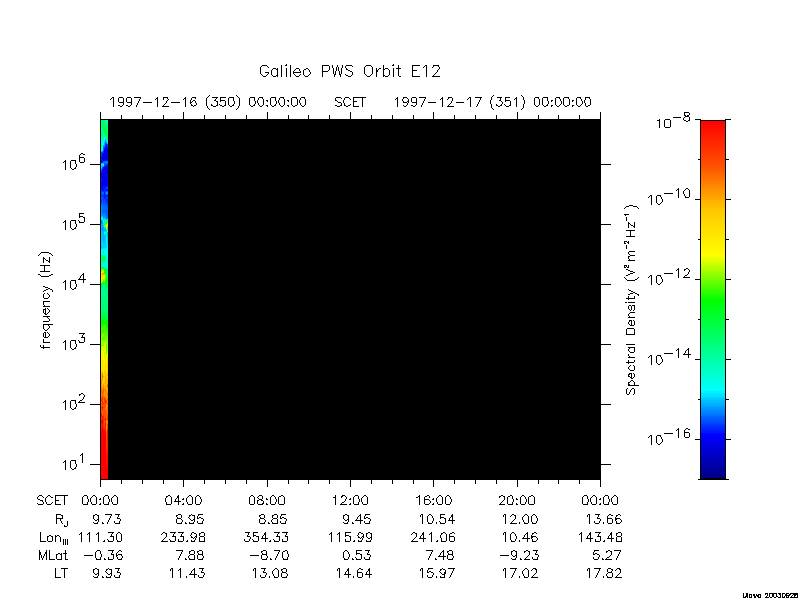Viewport: 800px width, 600px height.
Task: Click the 10^2 frequency tick label
Action: click(74, 403)
